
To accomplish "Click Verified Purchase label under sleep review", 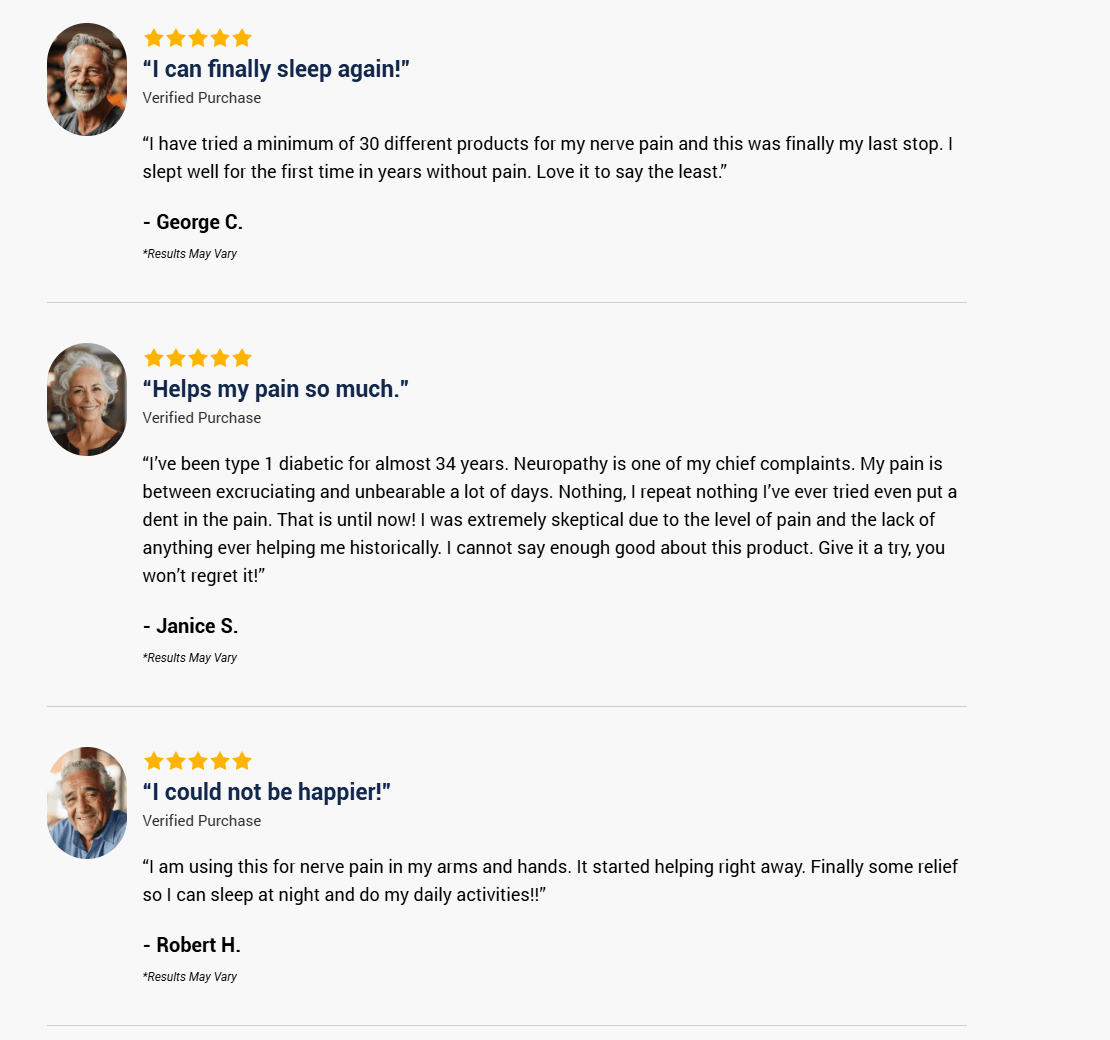I will click(202, 98).
